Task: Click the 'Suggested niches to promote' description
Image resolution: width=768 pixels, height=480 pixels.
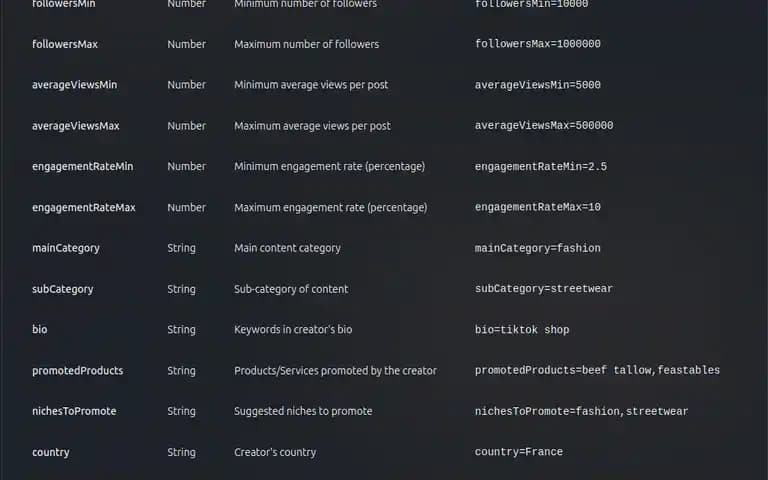Action: 303,411
